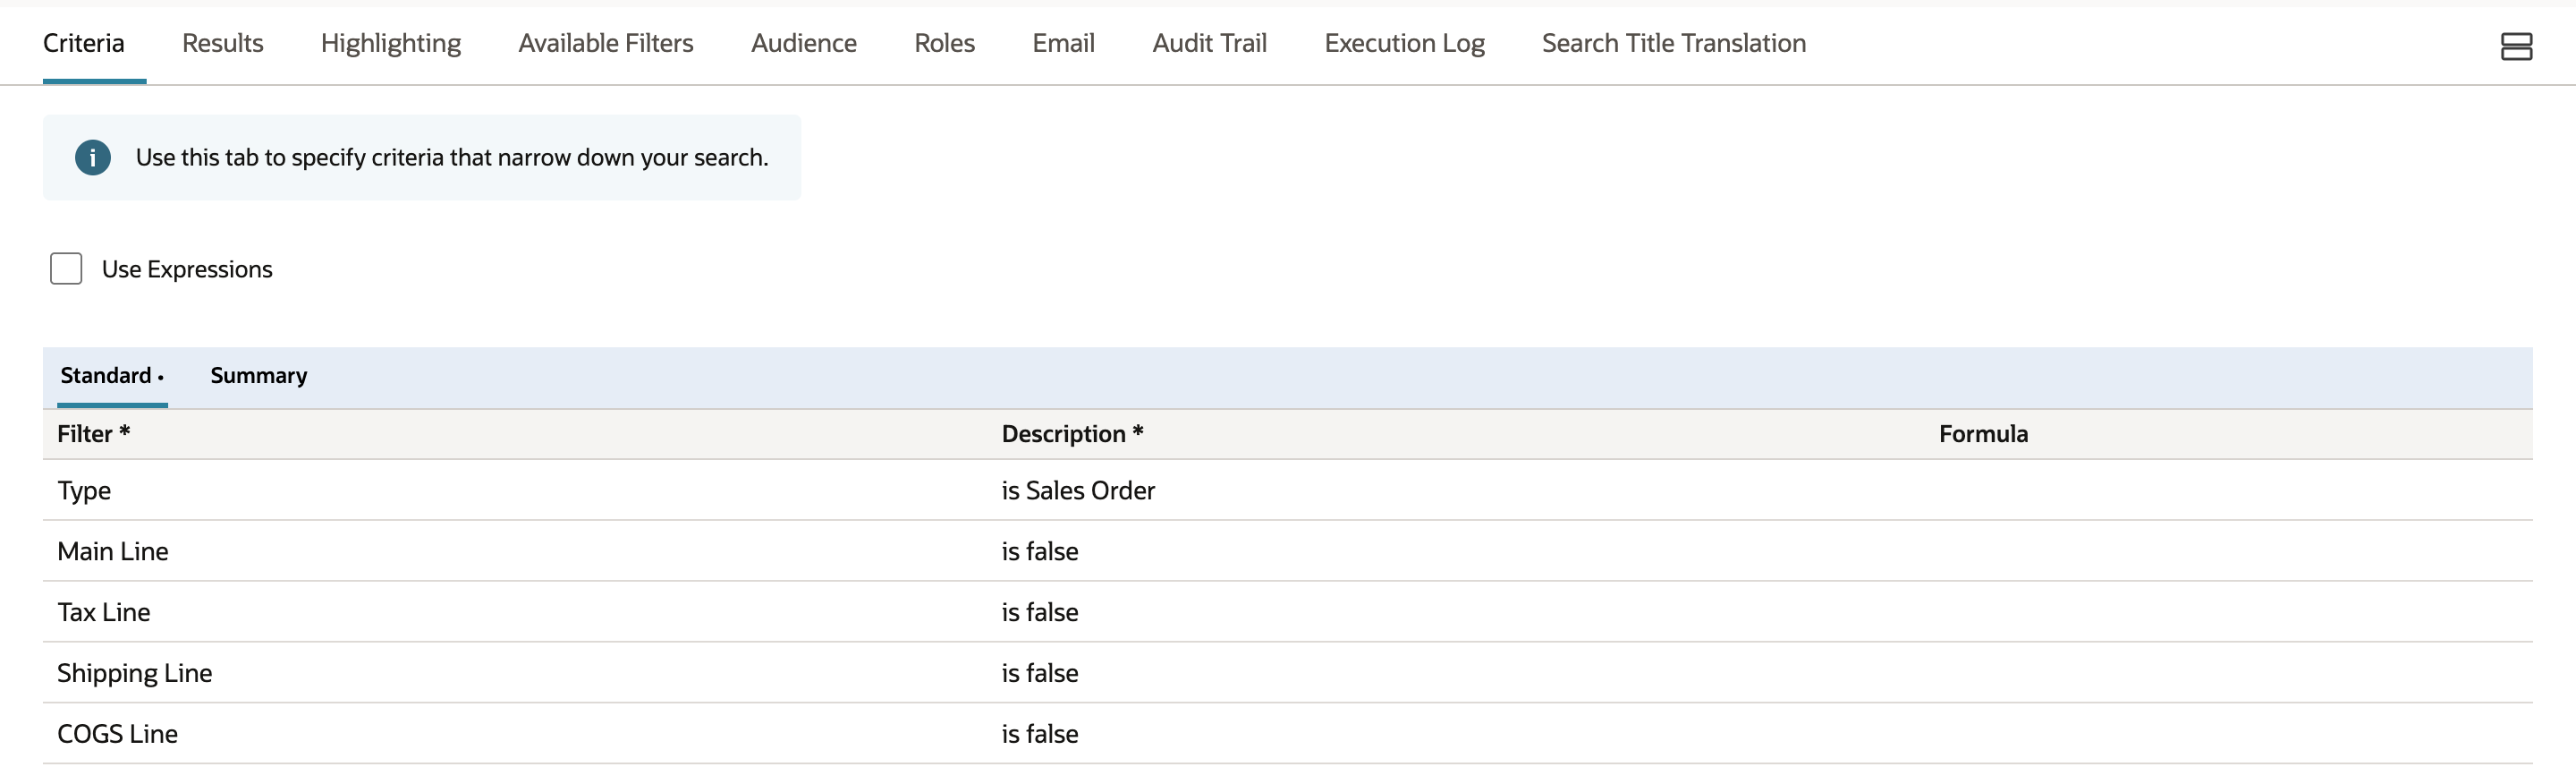Viewport: 2576px width, 784px height.
Task: Open the Highlighting tab
Action: click(391, 43)
